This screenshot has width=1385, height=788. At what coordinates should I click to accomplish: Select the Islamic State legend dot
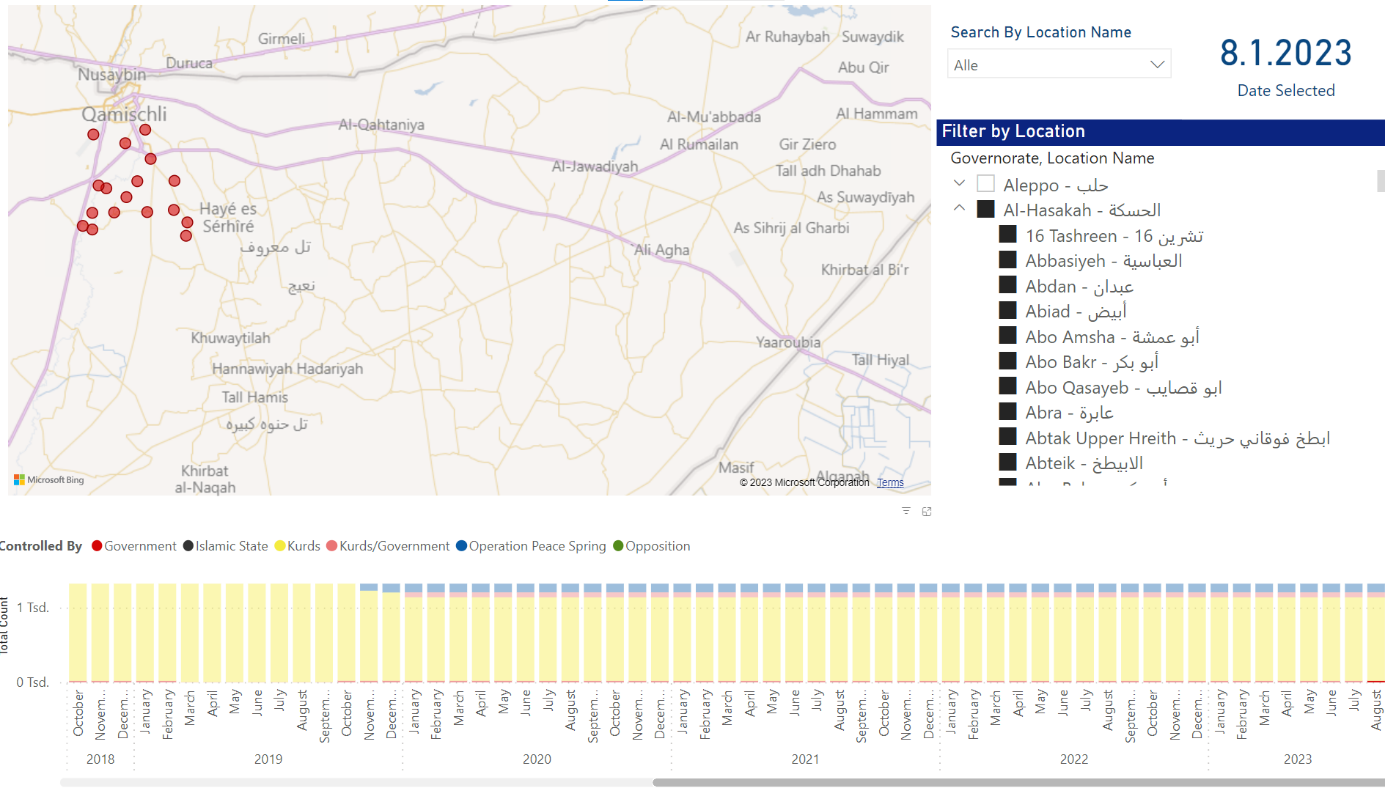(x=188, y=546)
